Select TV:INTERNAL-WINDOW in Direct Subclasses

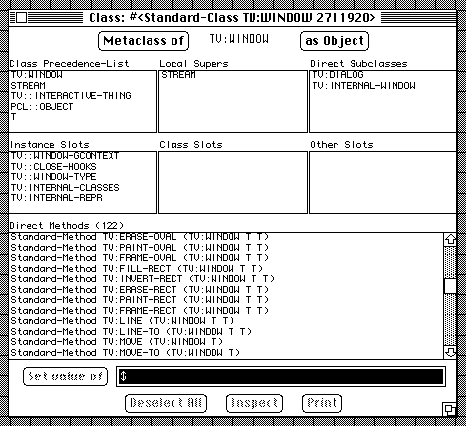[x=364, y=86]
